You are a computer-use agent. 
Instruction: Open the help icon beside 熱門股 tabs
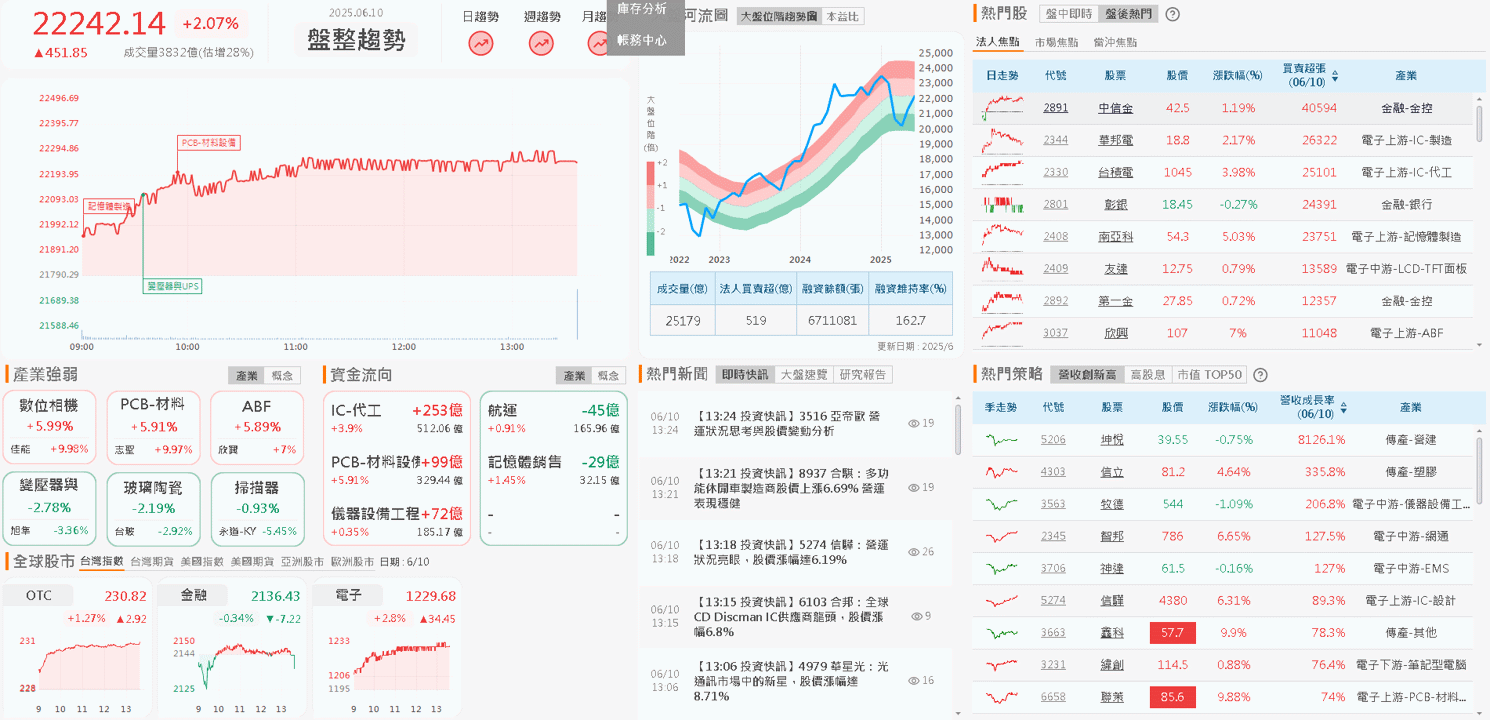1173,14
